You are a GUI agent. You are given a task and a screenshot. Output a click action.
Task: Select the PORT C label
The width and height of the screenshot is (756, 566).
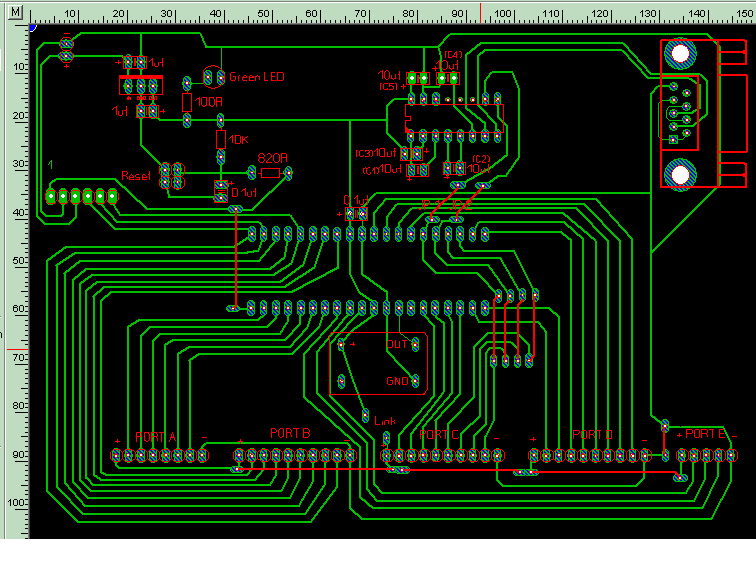(x=439, y=434)
